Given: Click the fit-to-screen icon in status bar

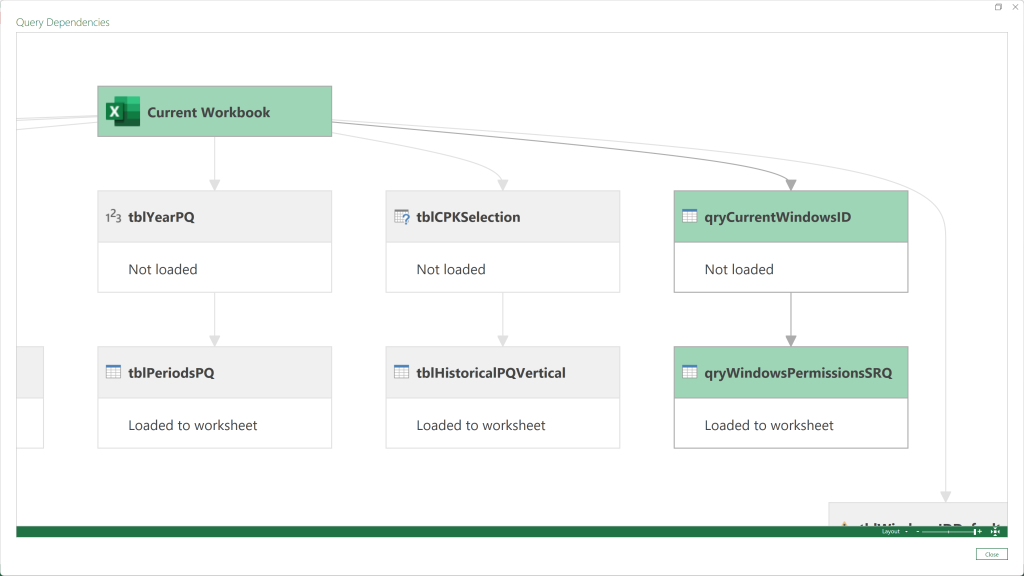Looking at the screenshot, I should tap(995, 532).
